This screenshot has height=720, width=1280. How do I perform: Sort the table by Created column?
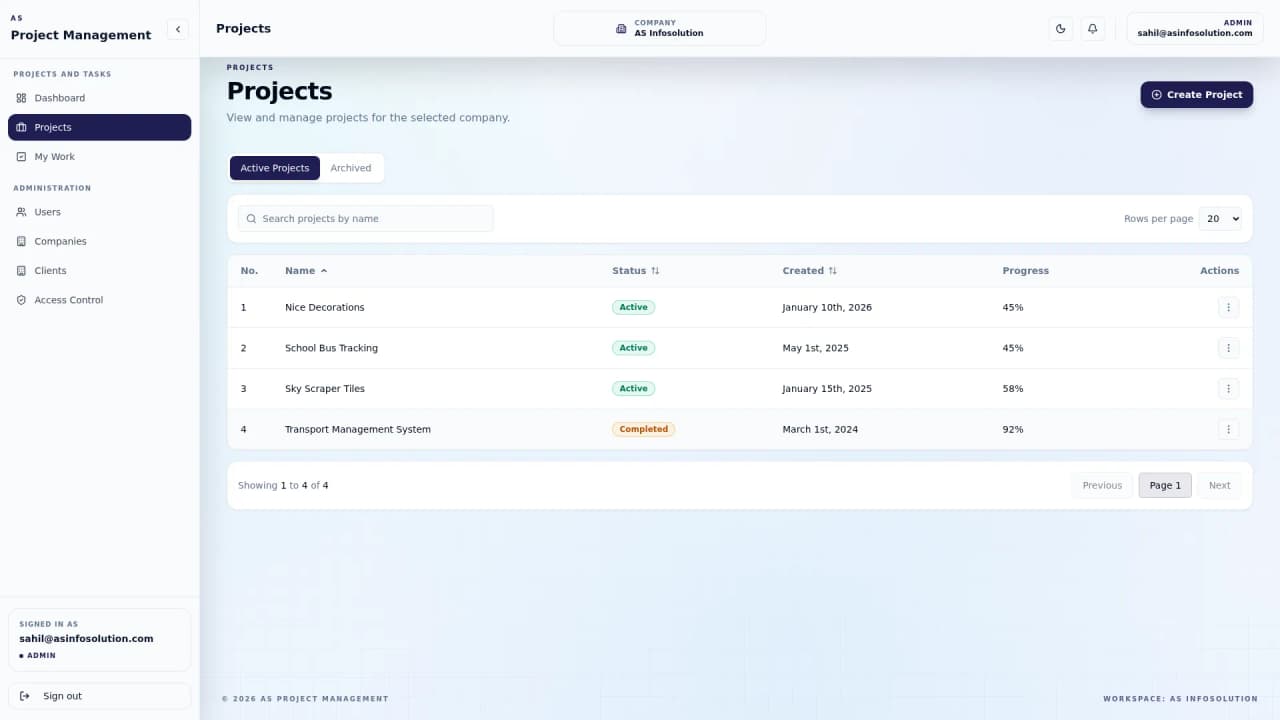point(810,271)
